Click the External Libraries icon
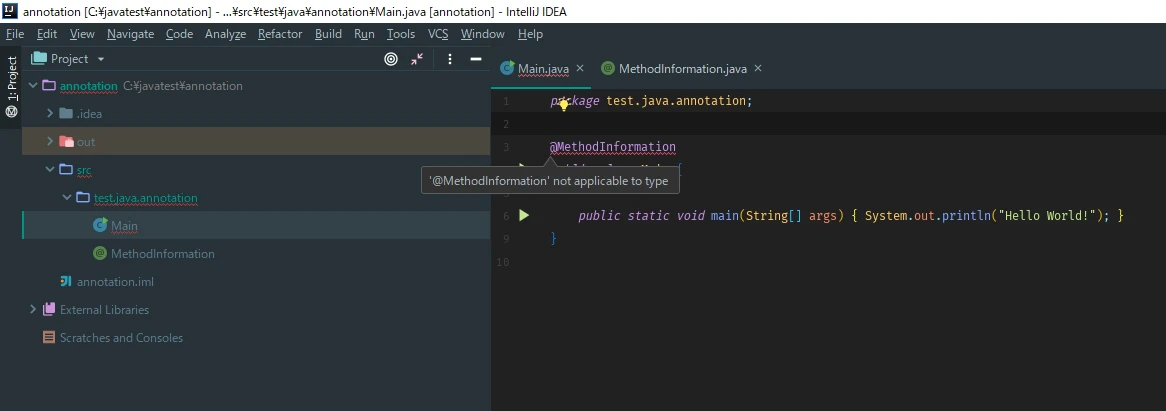 (49, 309)
